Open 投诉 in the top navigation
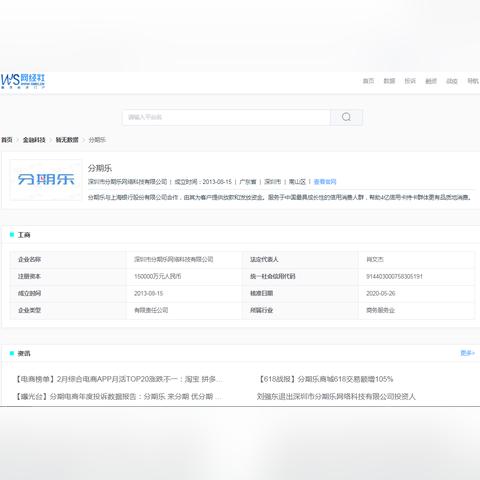 [x=410, y=81]
